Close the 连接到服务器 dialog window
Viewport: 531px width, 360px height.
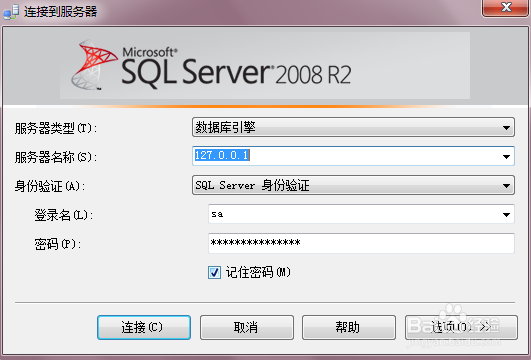coord(506,7)
